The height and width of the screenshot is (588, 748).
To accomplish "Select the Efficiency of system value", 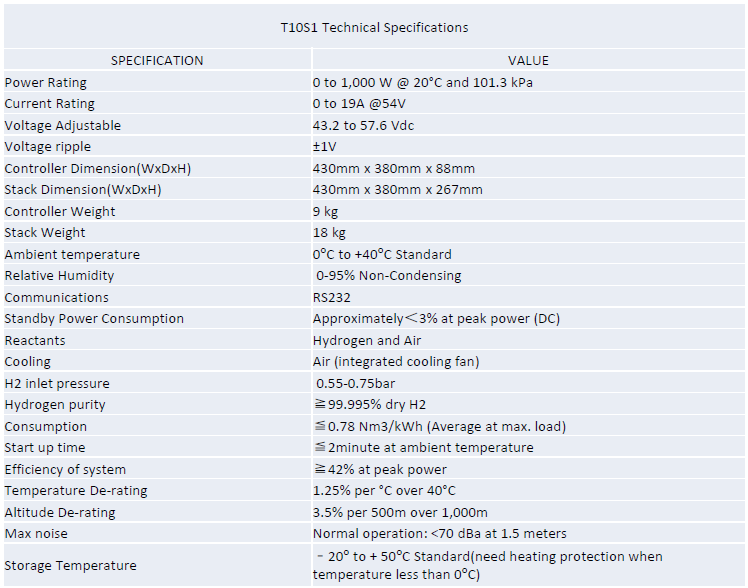I will tap(381, 470).
